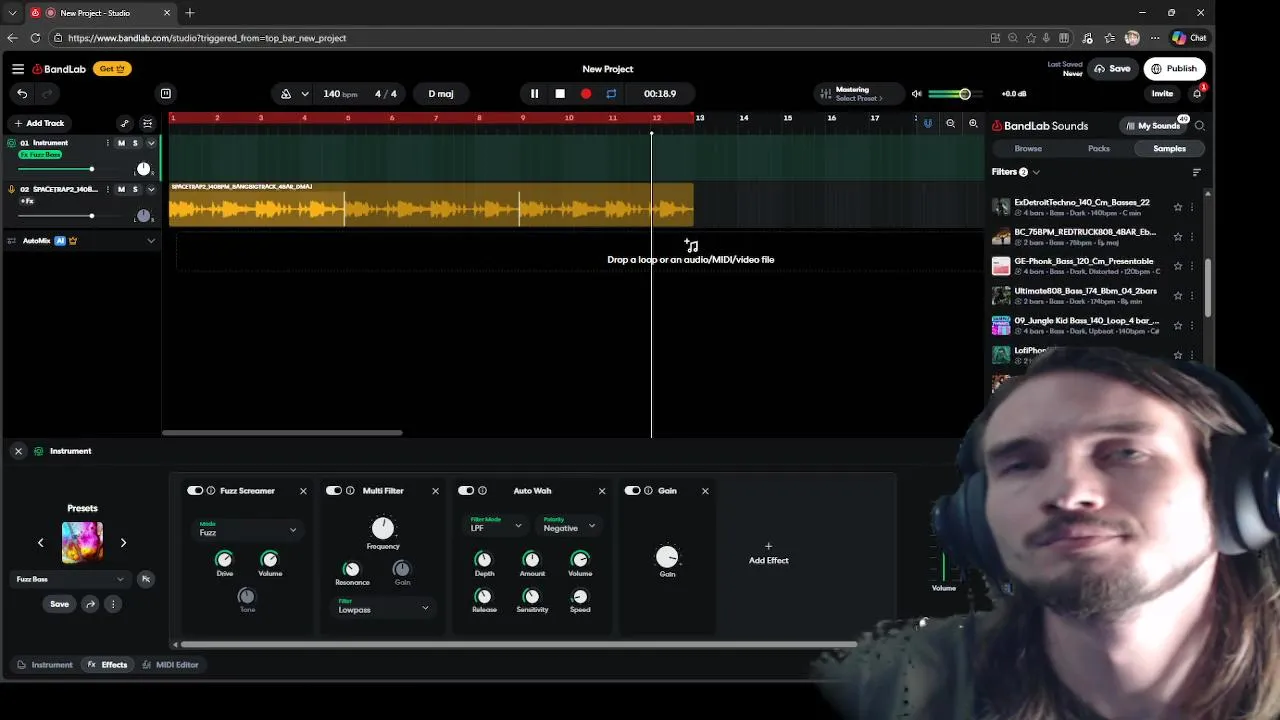
Task: Remove the Auto Wah effect
Action: 602,491
